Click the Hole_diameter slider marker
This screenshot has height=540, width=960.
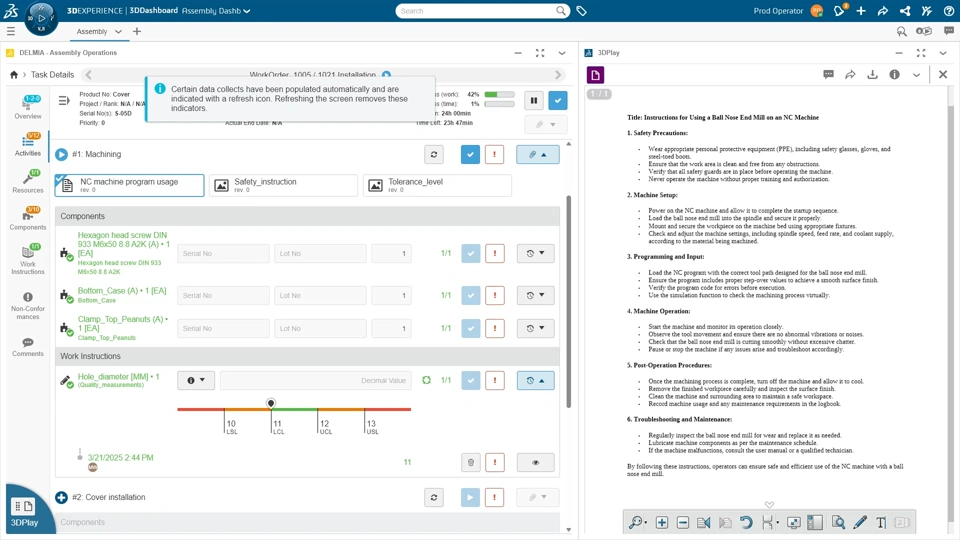tap(271, 403)
